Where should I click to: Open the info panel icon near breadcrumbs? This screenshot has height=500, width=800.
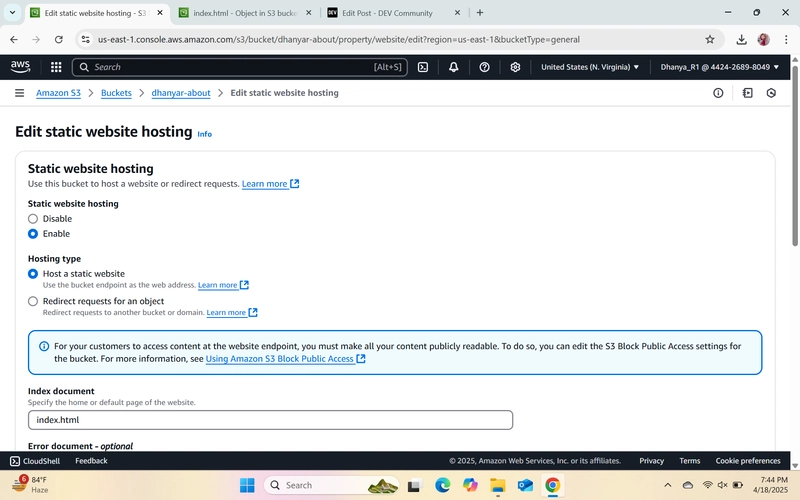[718, 93]
